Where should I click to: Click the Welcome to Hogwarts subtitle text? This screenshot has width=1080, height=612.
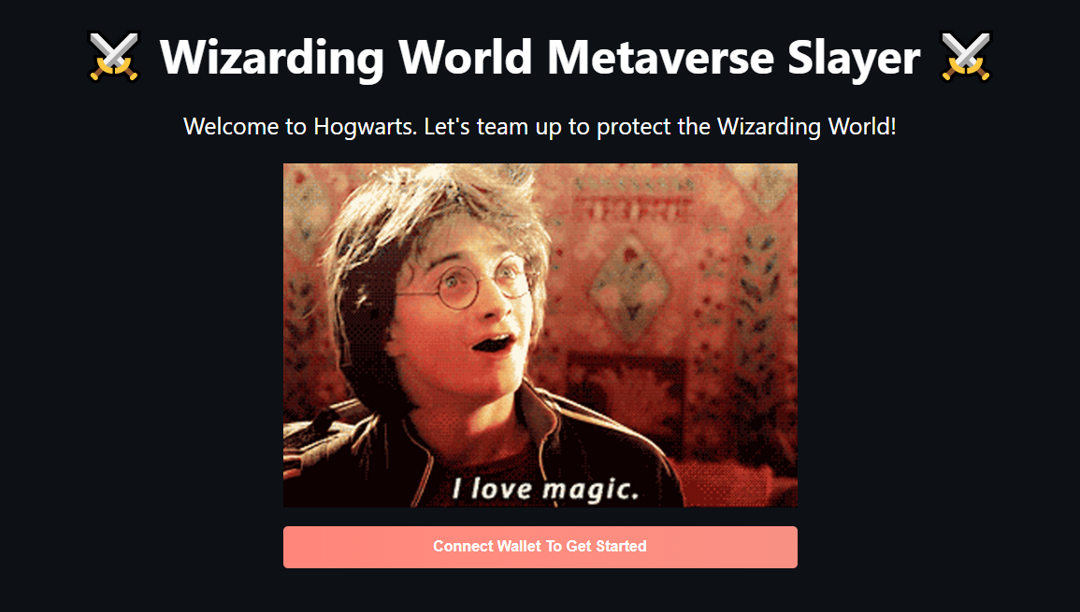coord(540,127)
